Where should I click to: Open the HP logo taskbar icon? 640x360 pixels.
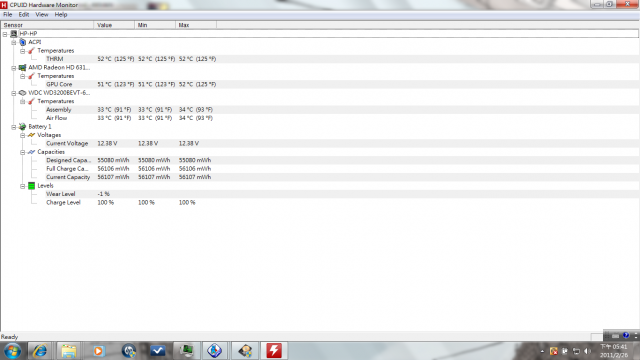[129, 351]
